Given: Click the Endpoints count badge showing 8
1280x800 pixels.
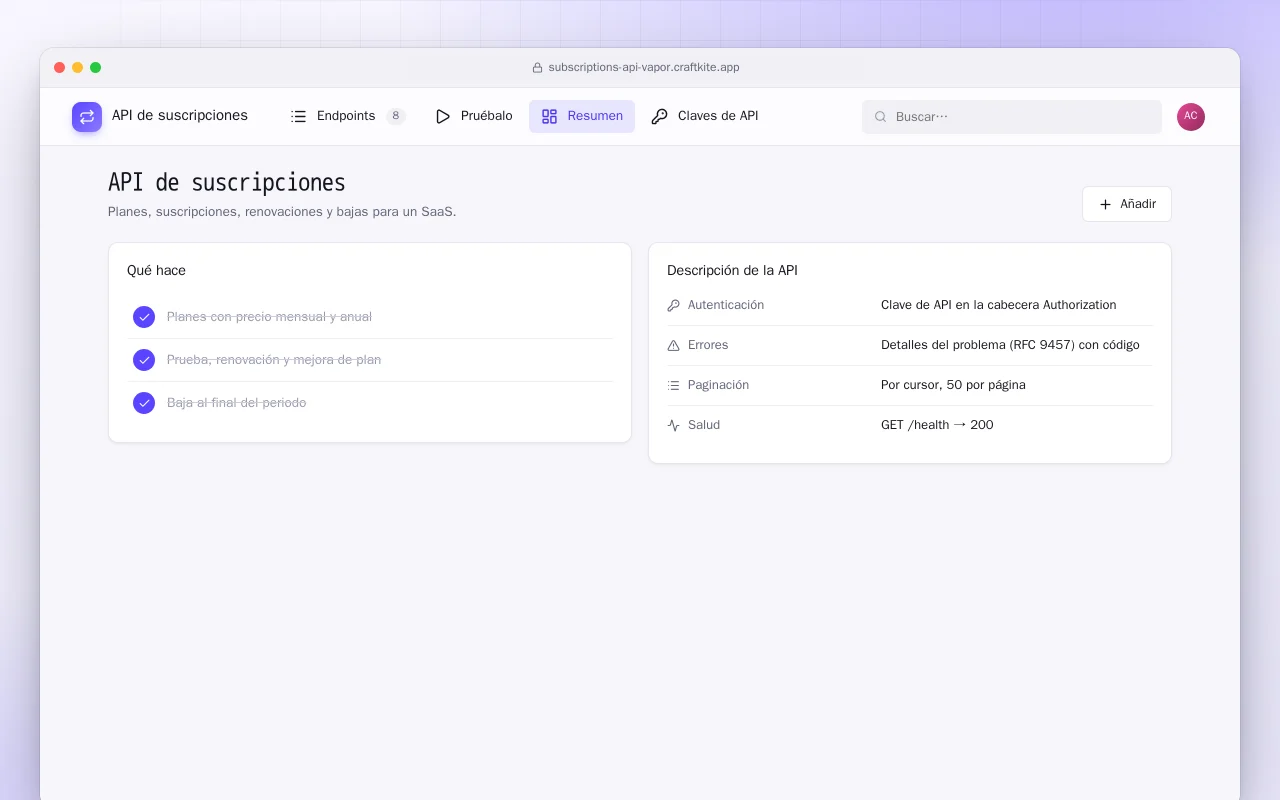Looking at the screenshot, I should [x=396, y=116].
